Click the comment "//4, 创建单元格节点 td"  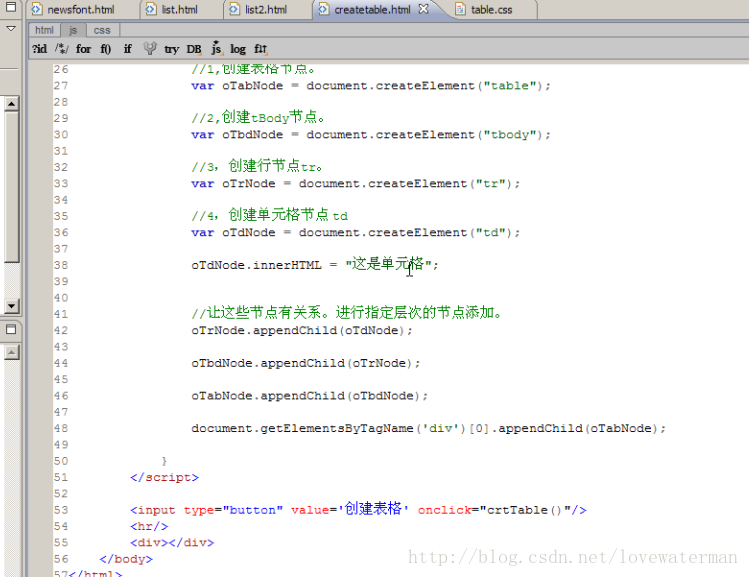[269, 215]
